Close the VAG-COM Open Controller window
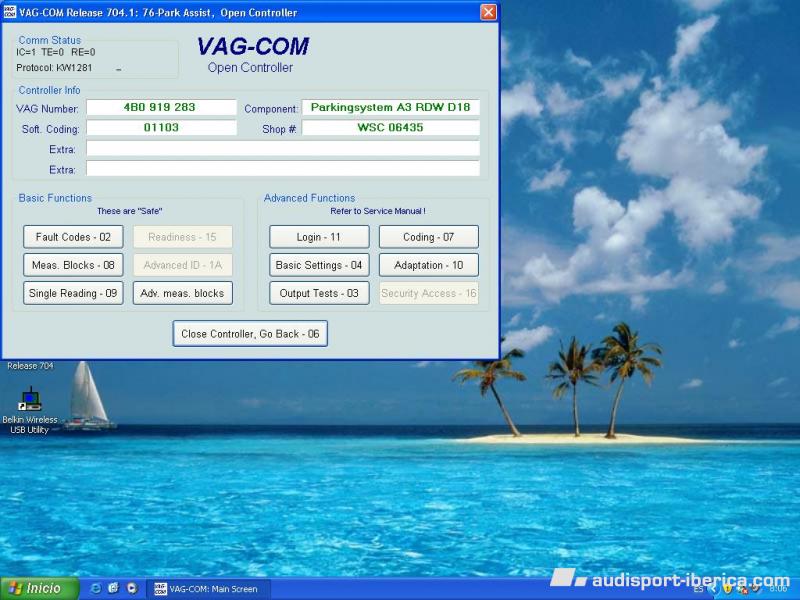800x600 pixels. click(x=488, y=12)
